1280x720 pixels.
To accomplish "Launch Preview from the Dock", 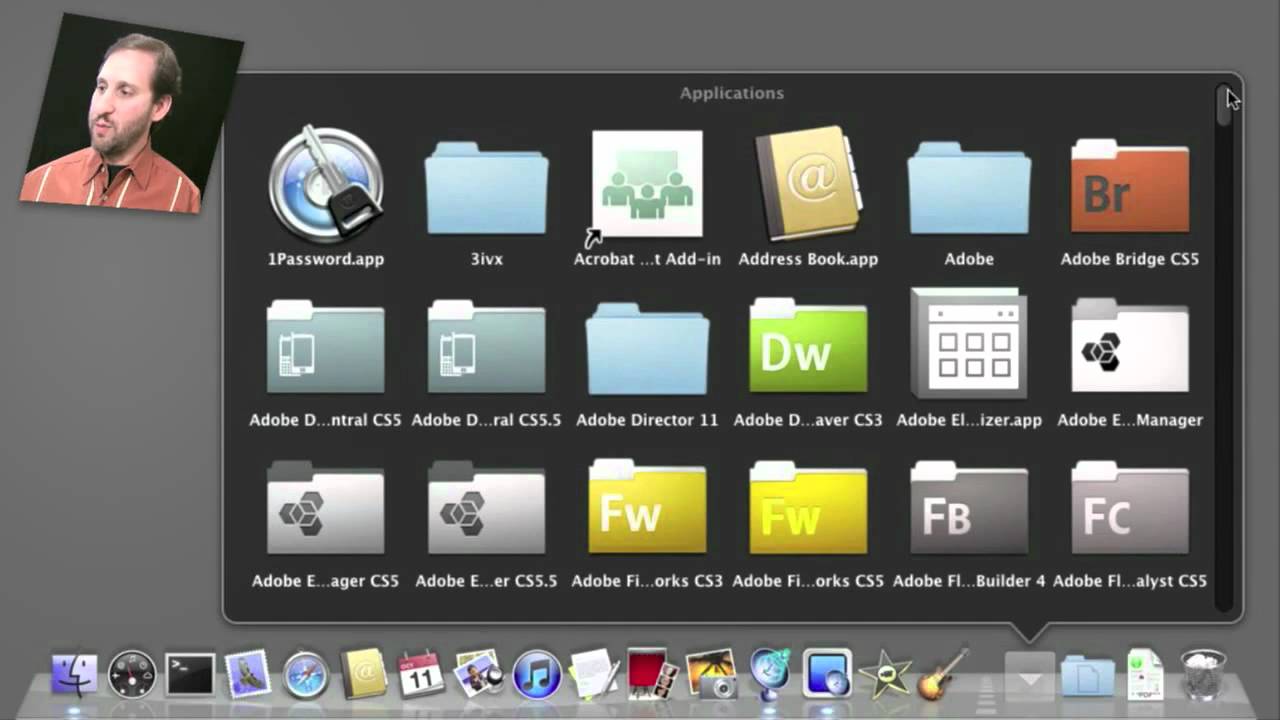I will pyautogui.click(x=478, y=674).
